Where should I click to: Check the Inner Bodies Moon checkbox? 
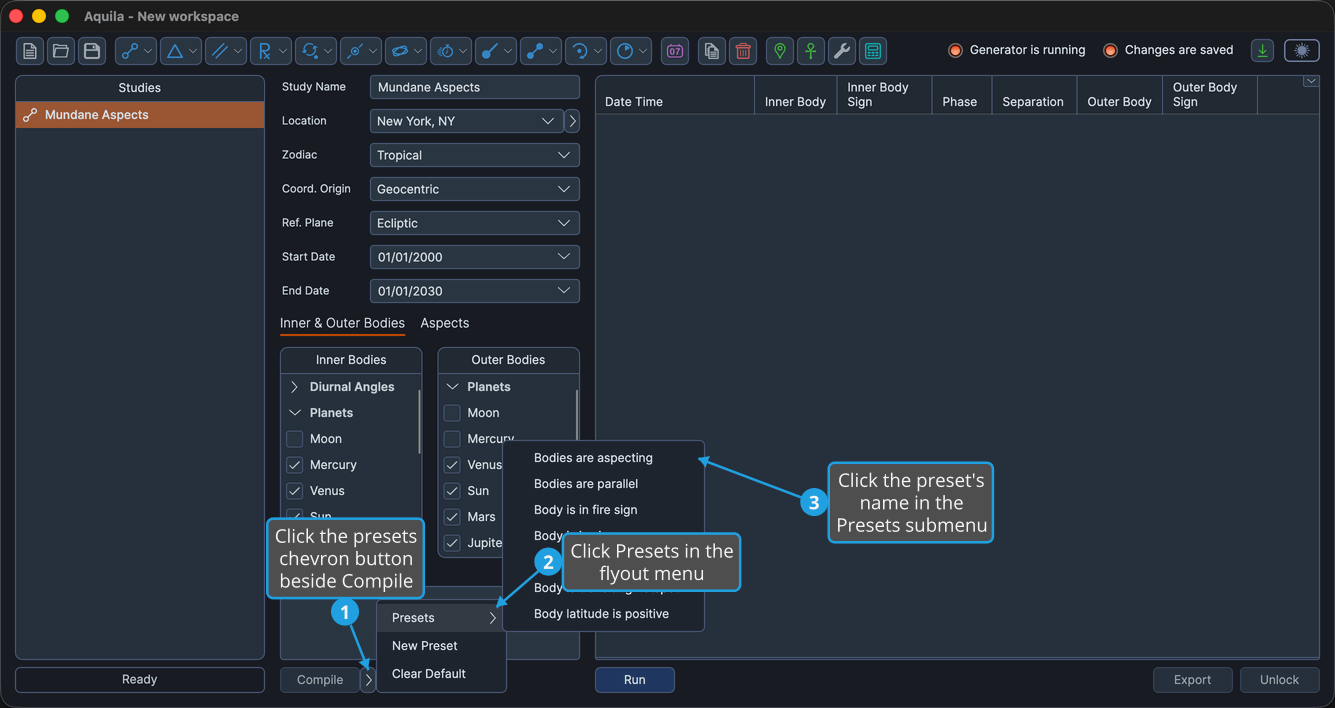point(295,439)
